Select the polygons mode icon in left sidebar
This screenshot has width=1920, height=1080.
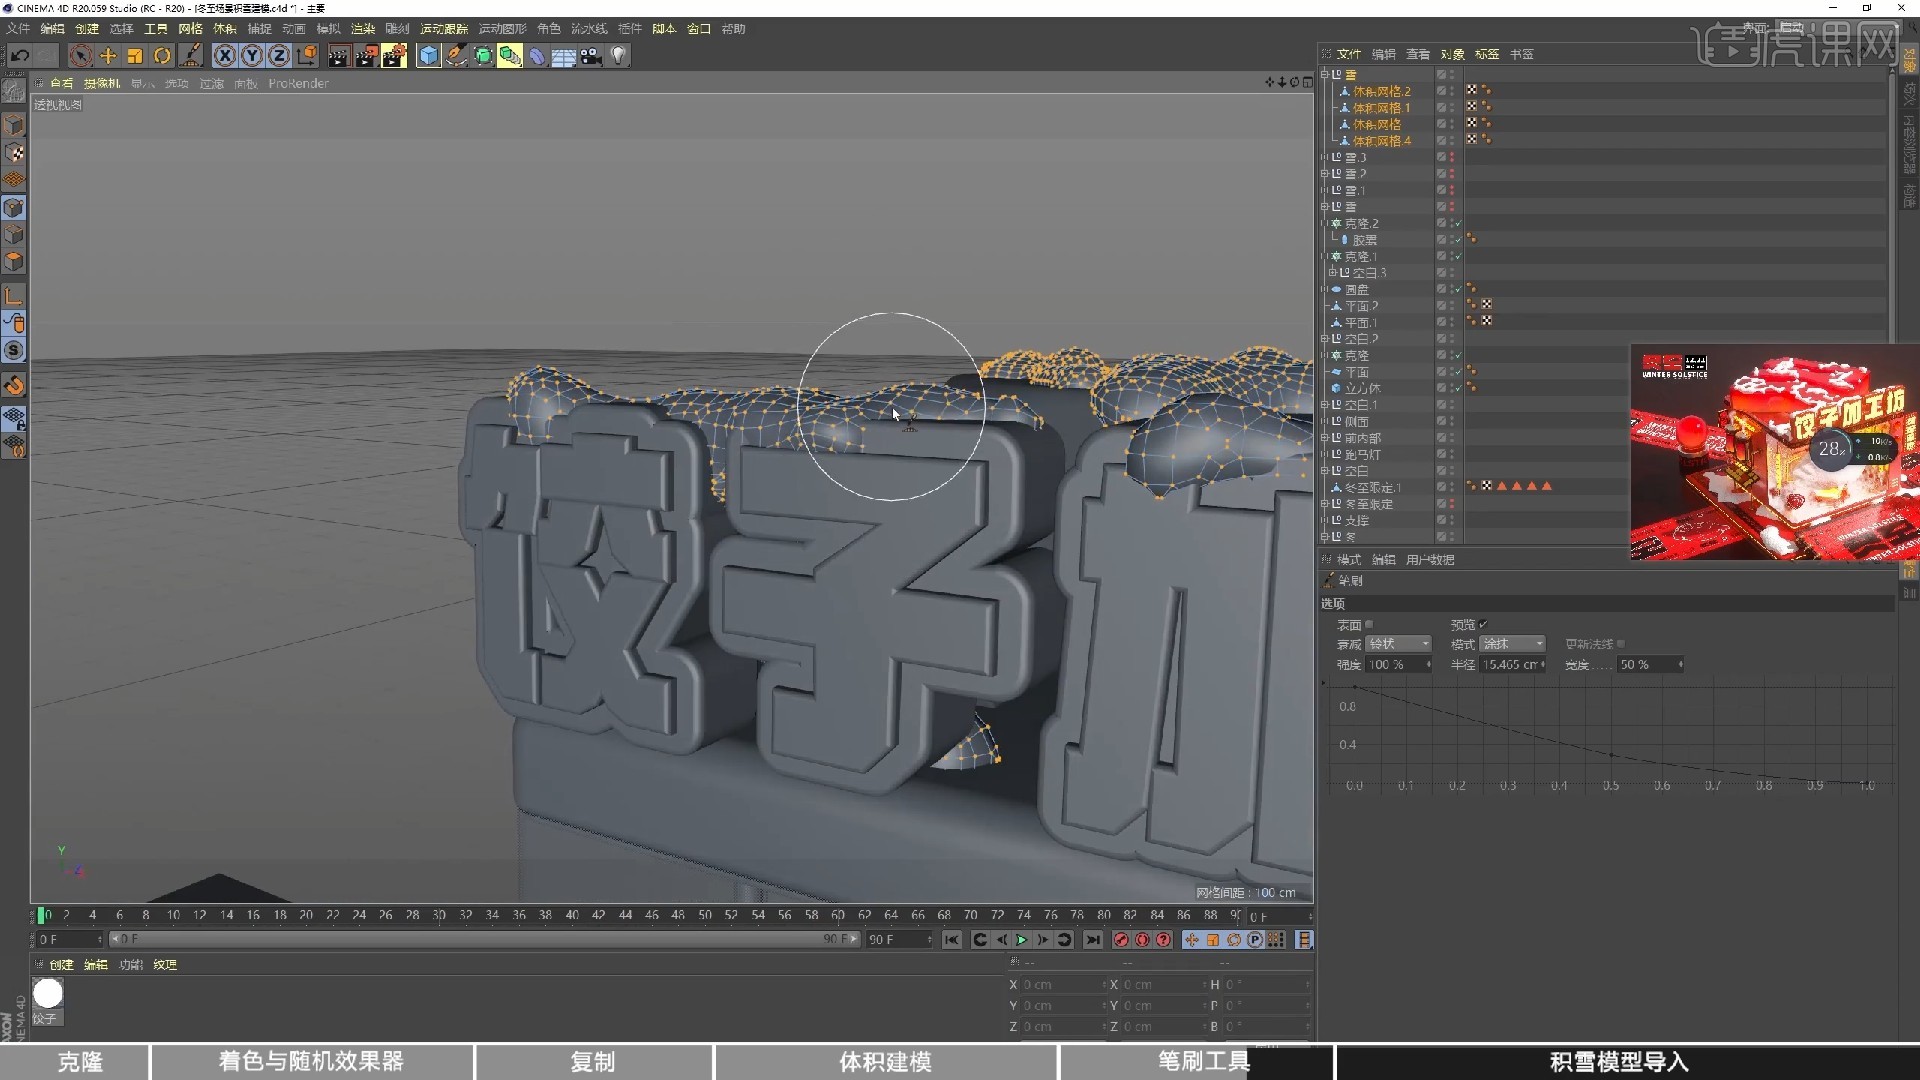point(14,262)
